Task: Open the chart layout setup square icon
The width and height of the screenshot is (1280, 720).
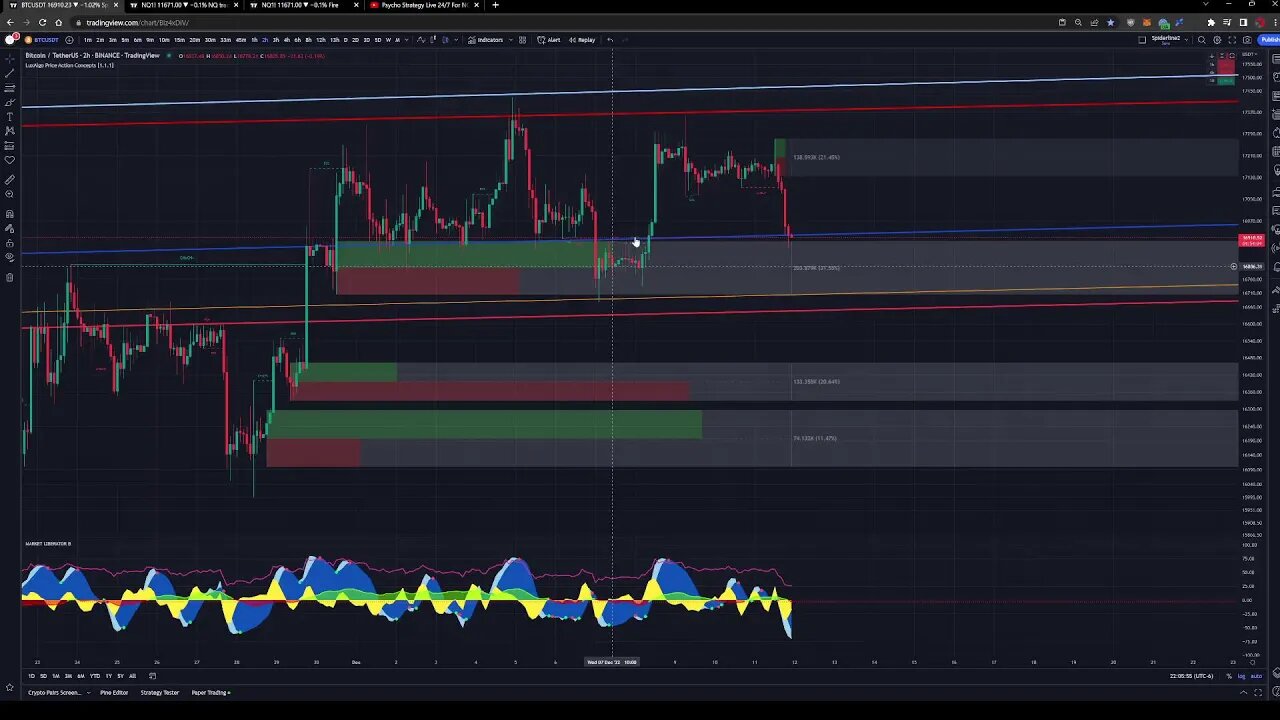Action: [x=1142, y=40]
